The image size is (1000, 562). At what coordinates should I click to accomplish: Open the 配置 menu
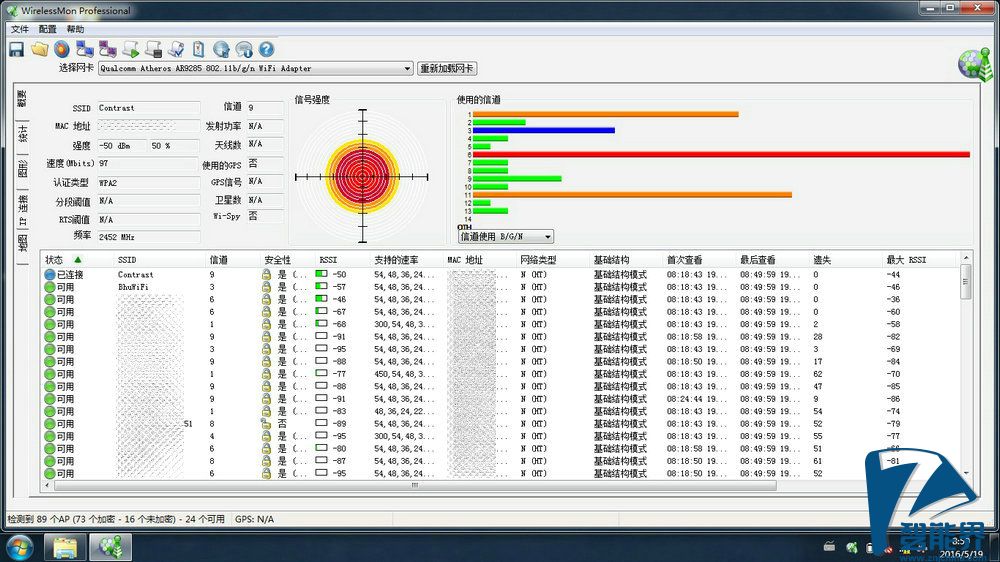tap(48, 29)
